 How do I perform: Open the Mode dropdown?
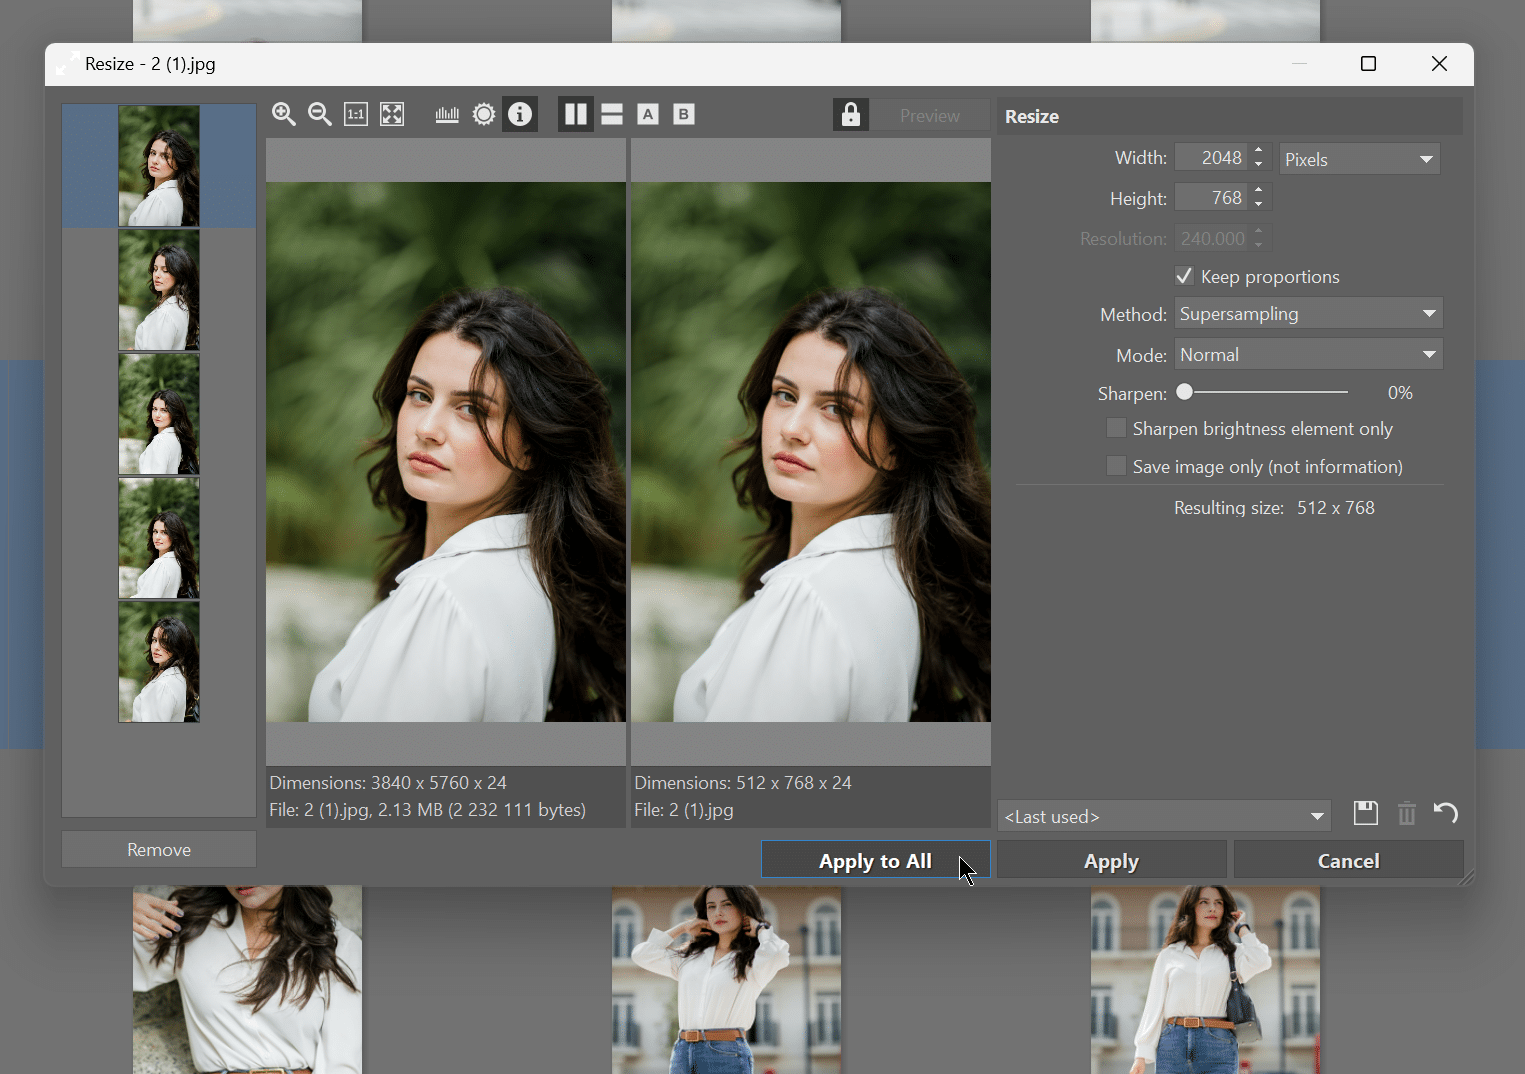click(x=1308, y=353)
